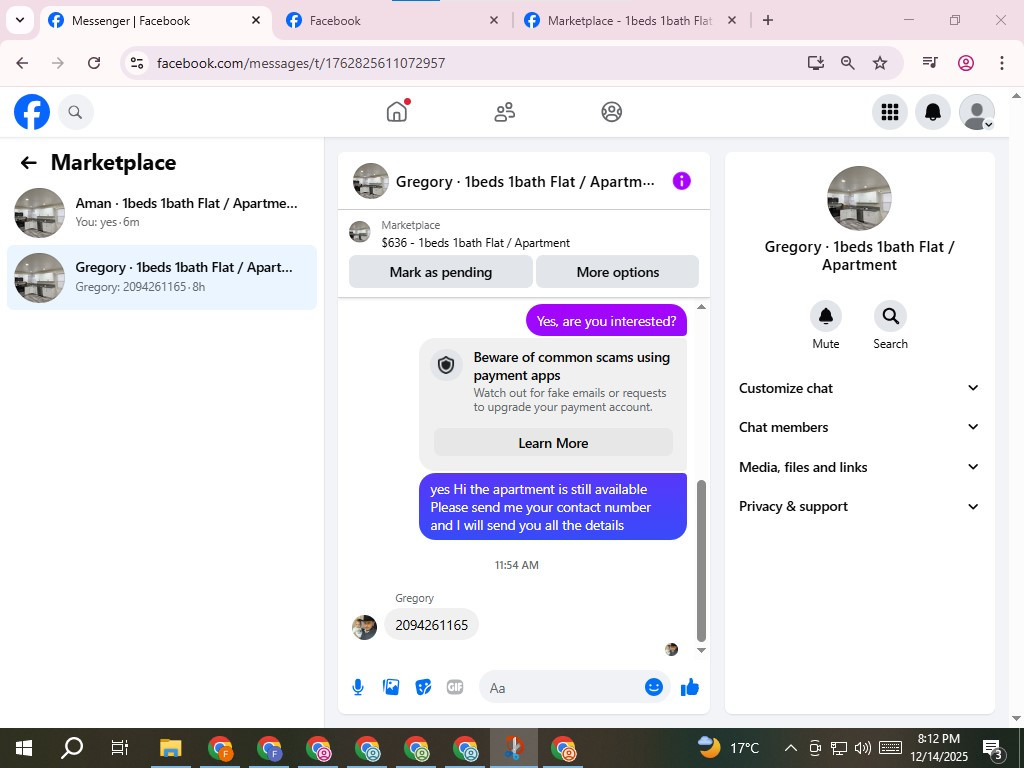
Task: Open the Windows notification center icon
Action: point(993,748)
